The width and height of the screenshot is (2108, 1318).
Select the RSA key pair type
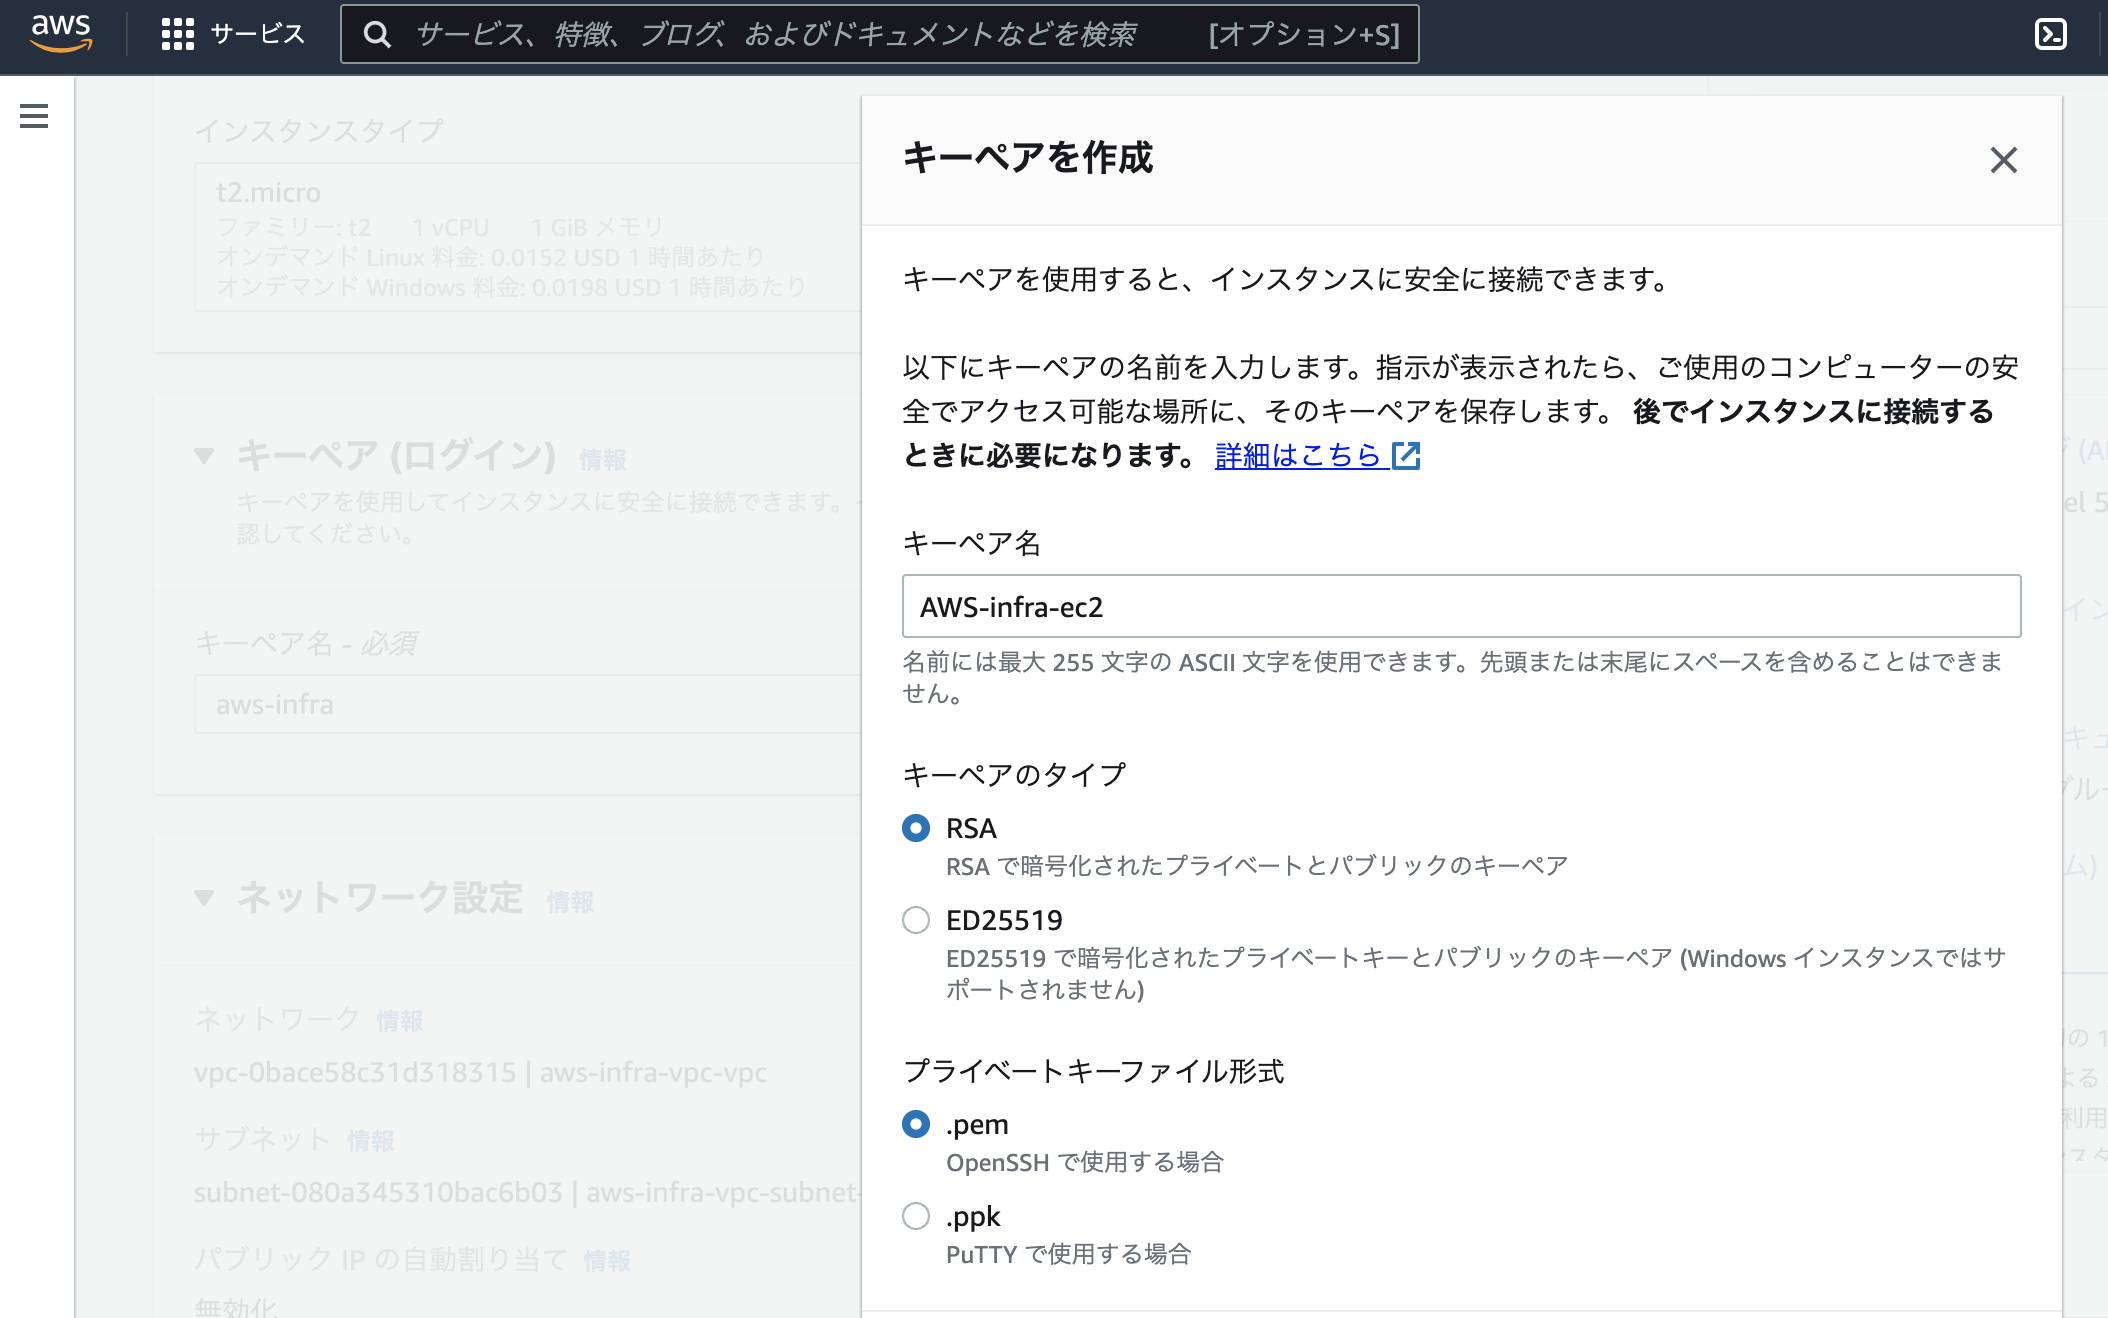(x=916, y=828)
